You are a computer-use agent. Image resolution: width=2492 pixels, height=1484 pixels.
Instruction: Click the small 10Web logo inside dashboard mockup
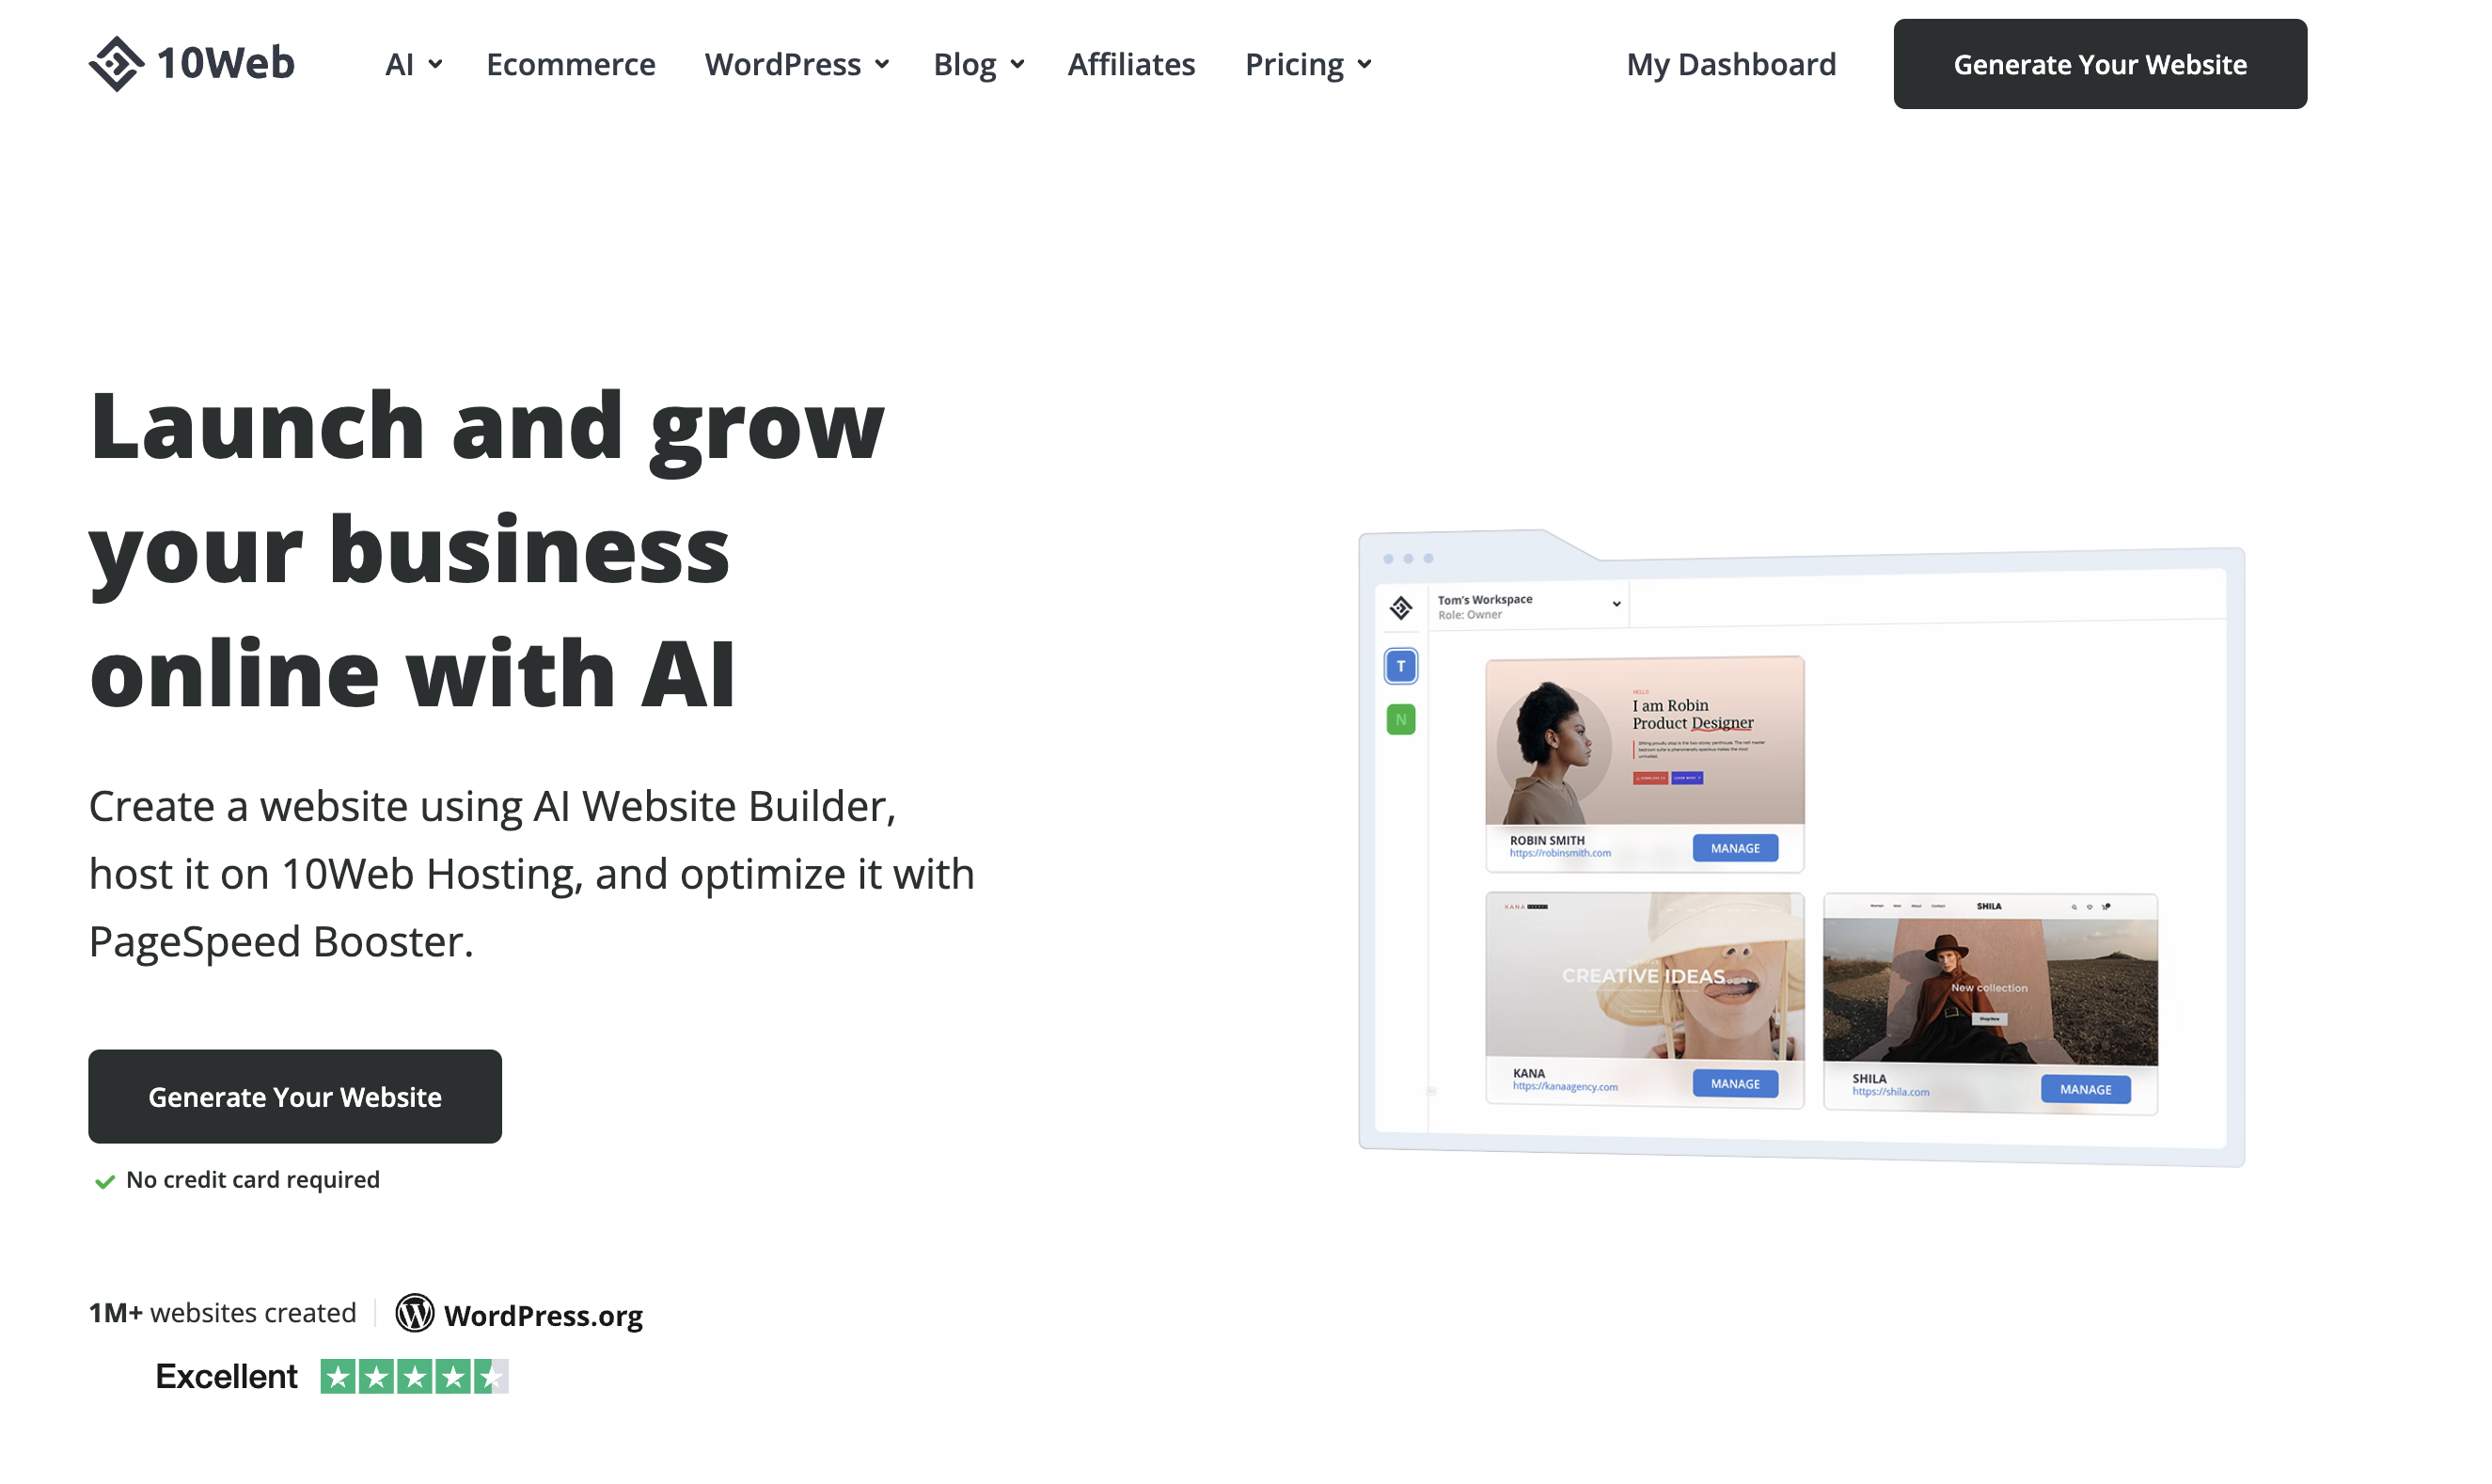pos(1401,608)
